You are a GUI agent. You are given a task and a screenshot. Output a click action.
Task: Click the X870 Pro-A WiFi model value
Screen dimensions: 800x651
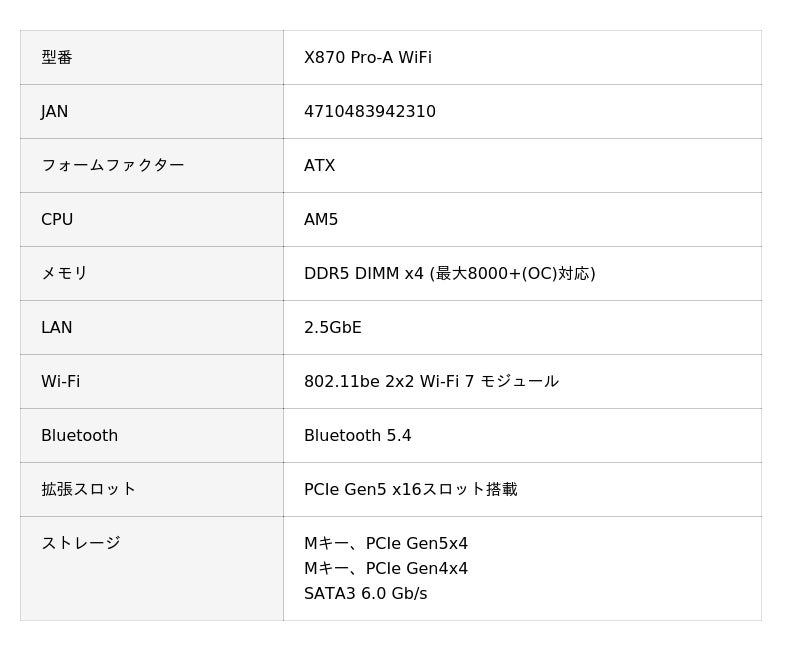point(368,58)
